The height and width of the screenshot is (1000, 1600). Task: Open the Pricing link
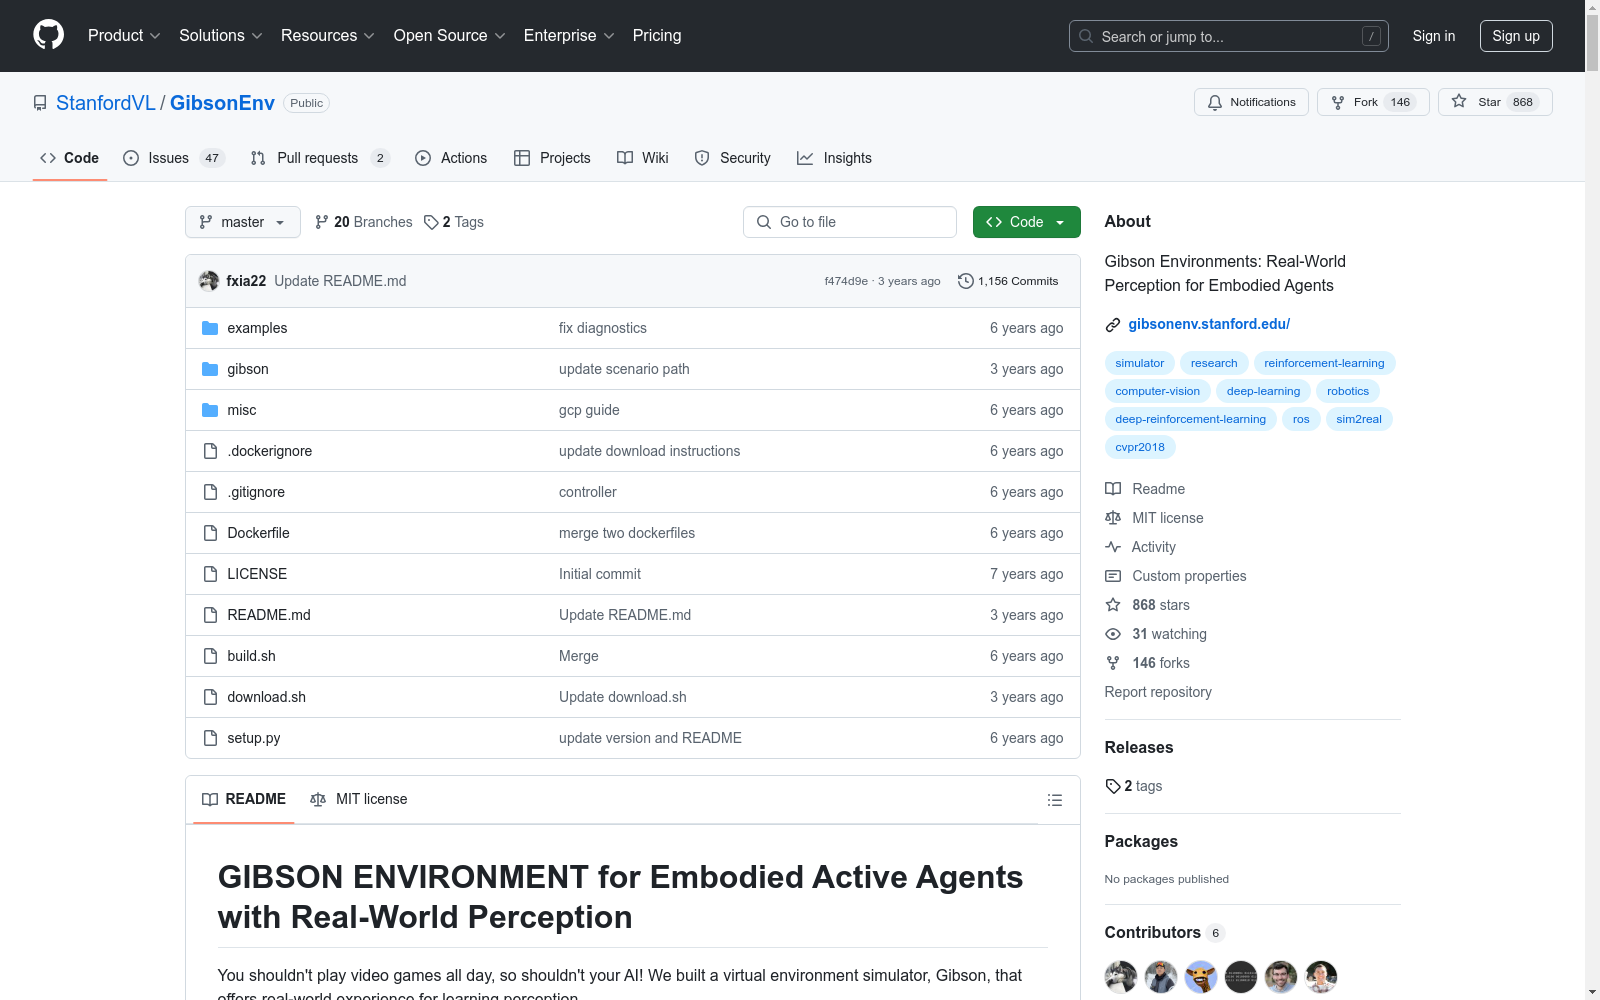pos(657,36)
